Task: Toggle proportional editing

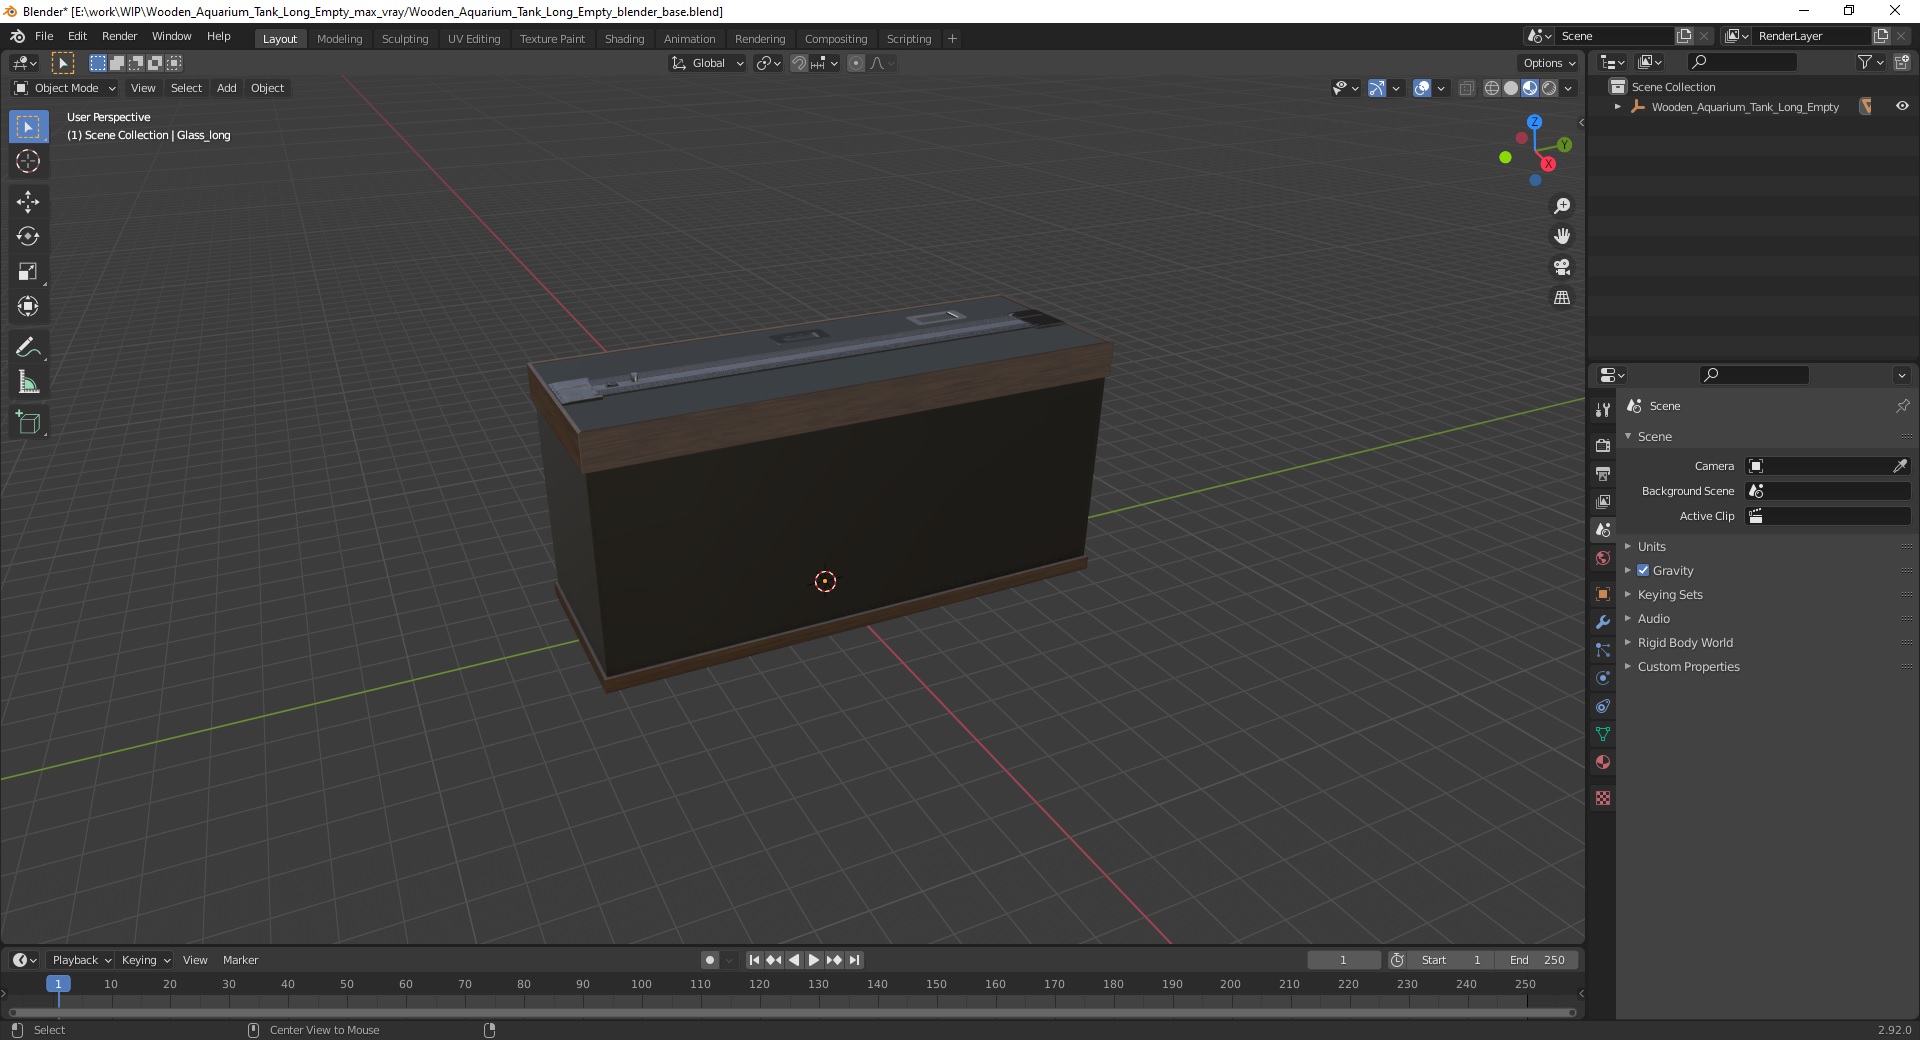Action: [x=856, y=63]
